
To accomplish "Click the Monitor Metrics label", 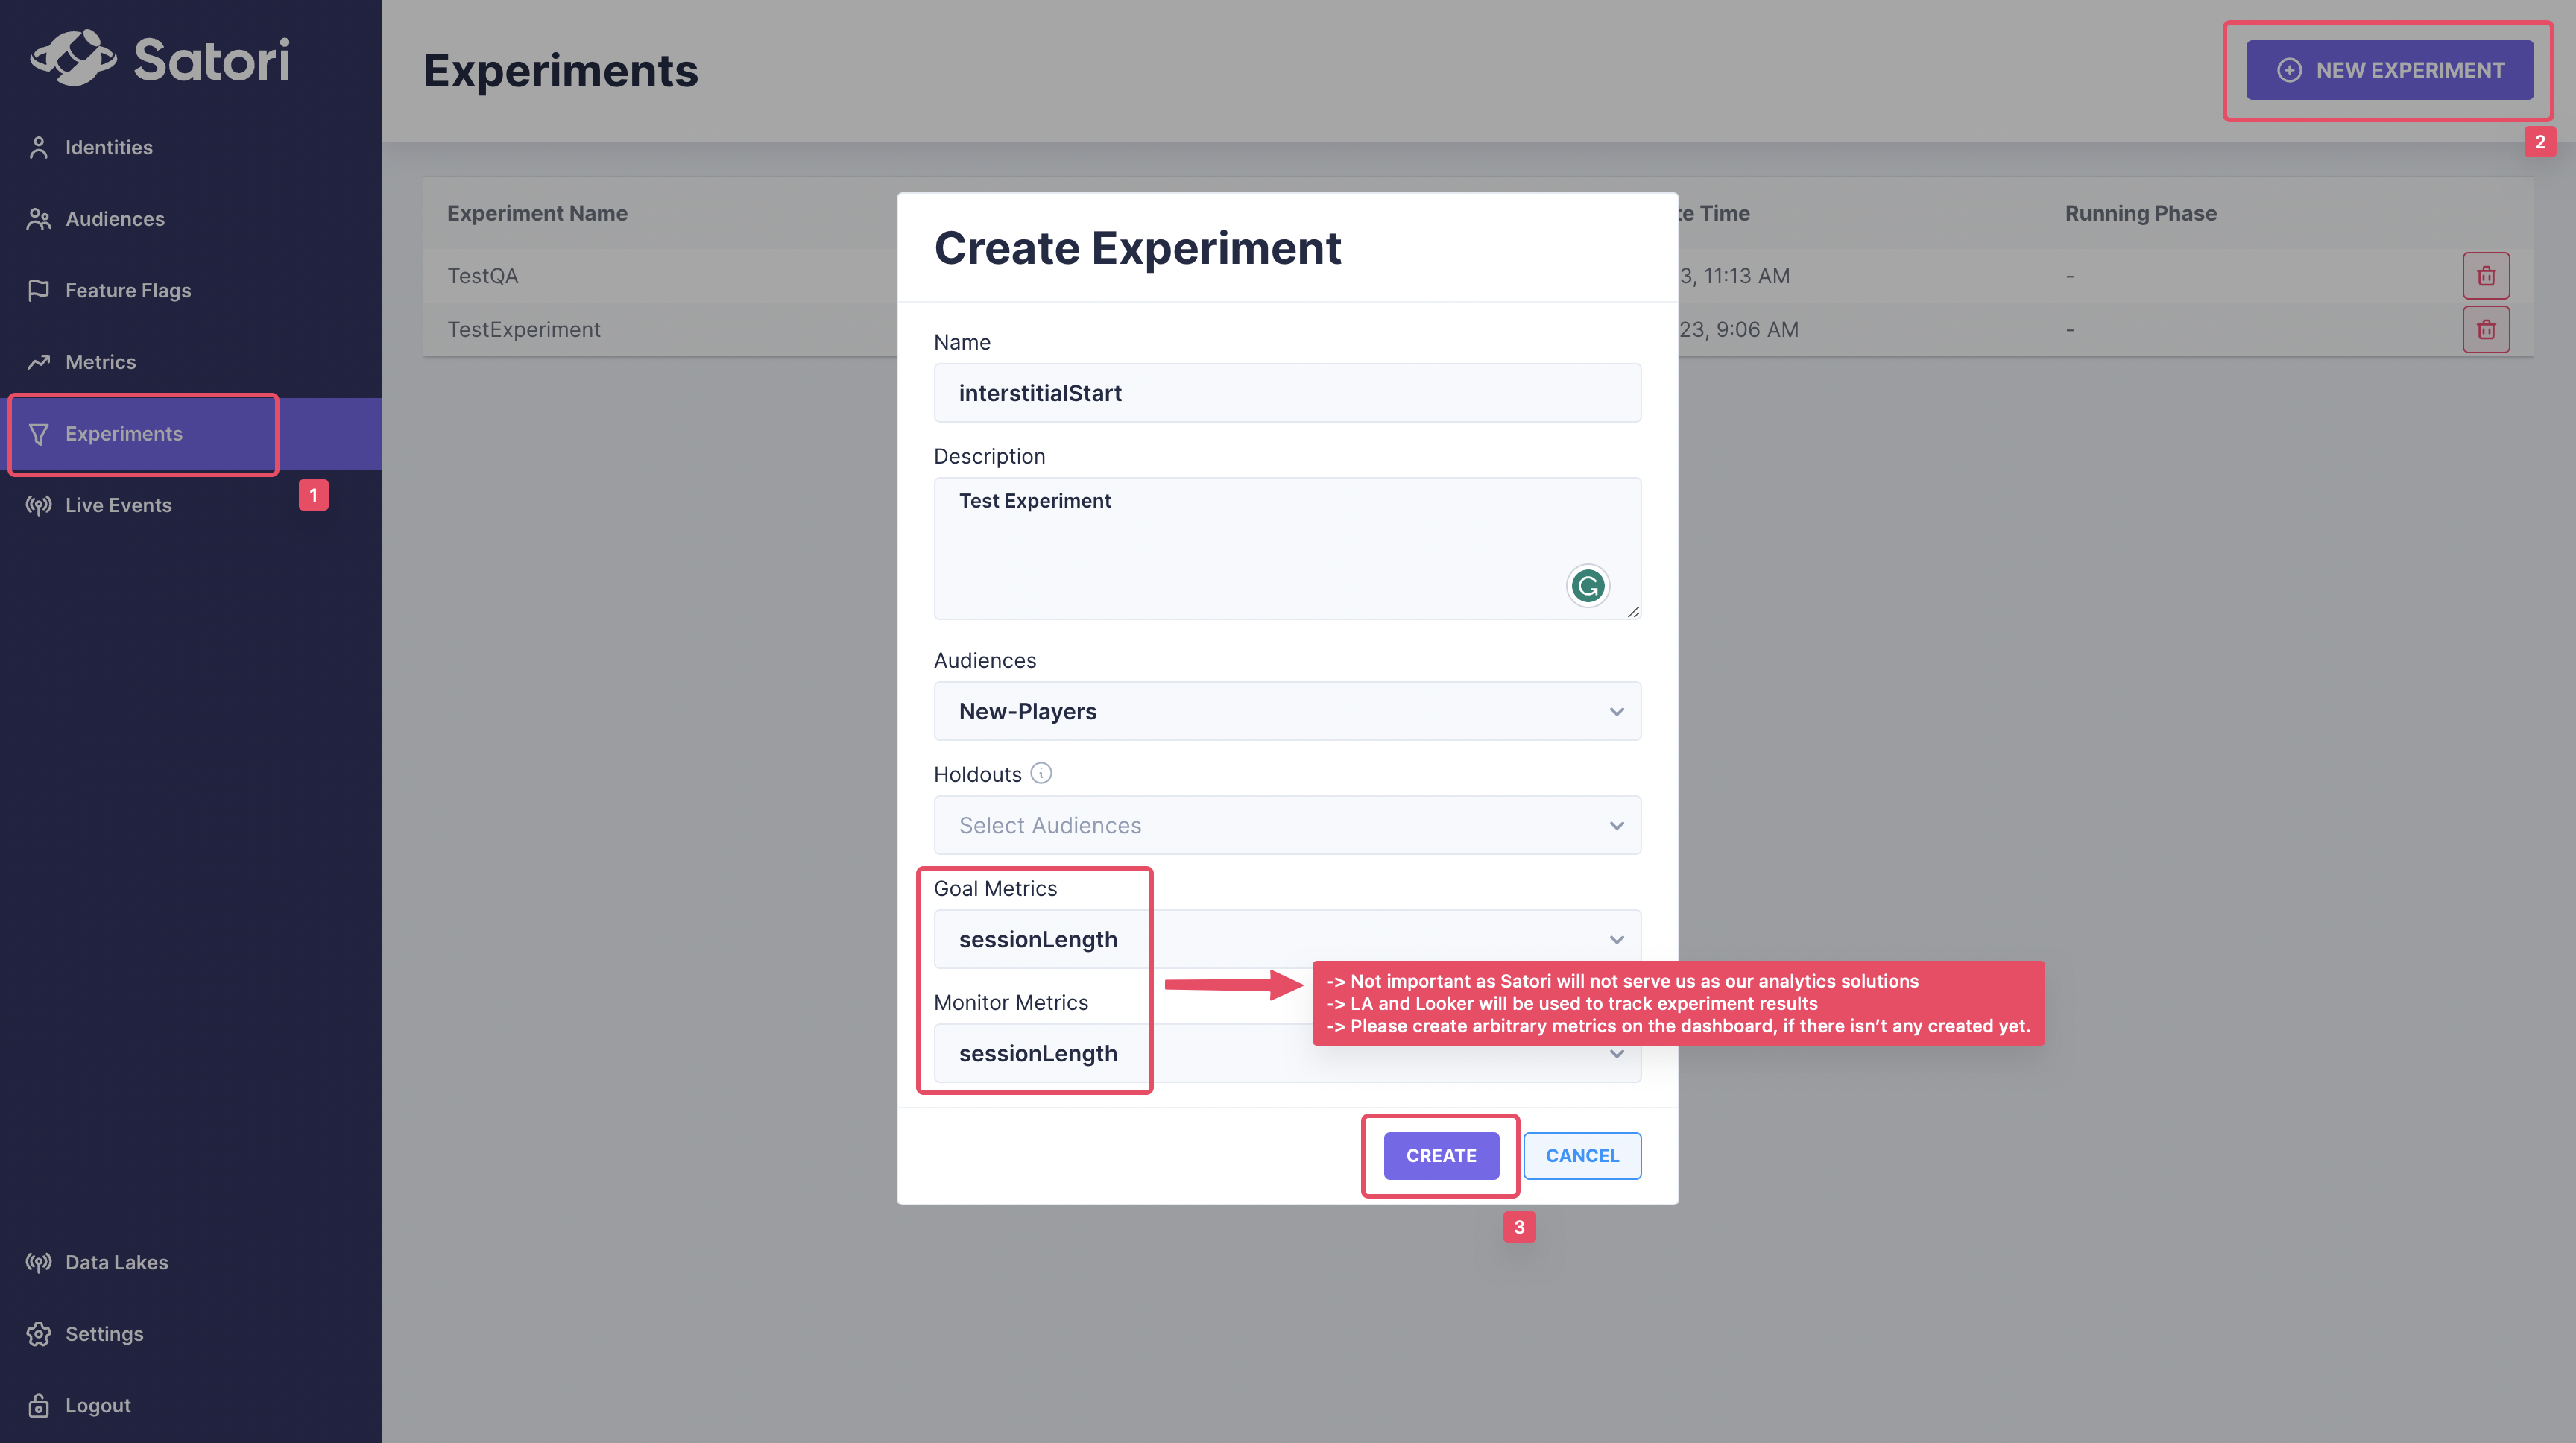I will (x=1011, y=1002).
